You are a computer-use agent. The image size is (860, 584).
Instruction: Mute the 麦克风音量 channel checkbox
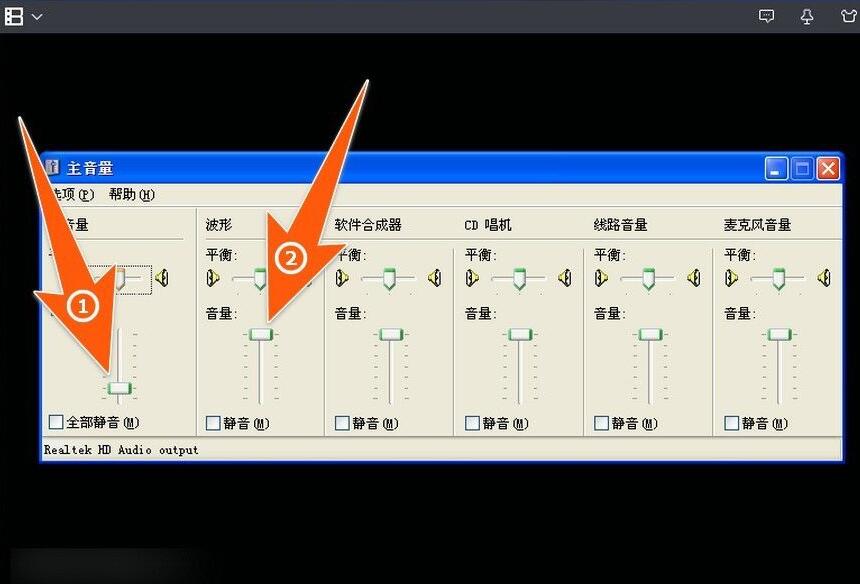coord(732,423)
